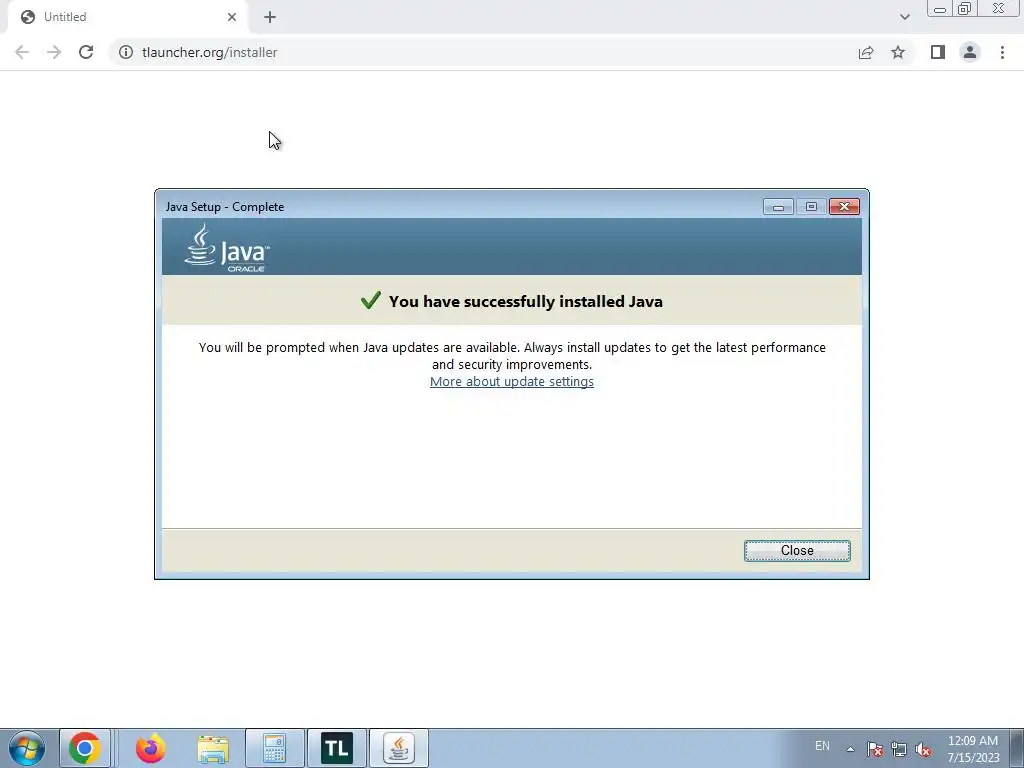Image resolution: width=1024 pixels, height=768 pixels.
Task: Reload the tlauncher.org page
Action: pos(86,52)
